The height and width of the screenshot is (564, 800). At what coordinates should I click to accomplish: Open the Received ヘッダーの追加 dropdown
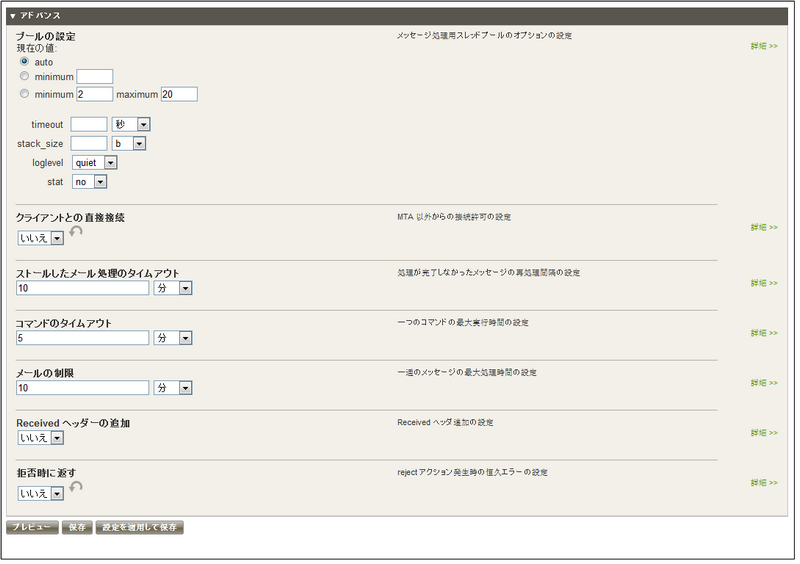pos(41,438)
